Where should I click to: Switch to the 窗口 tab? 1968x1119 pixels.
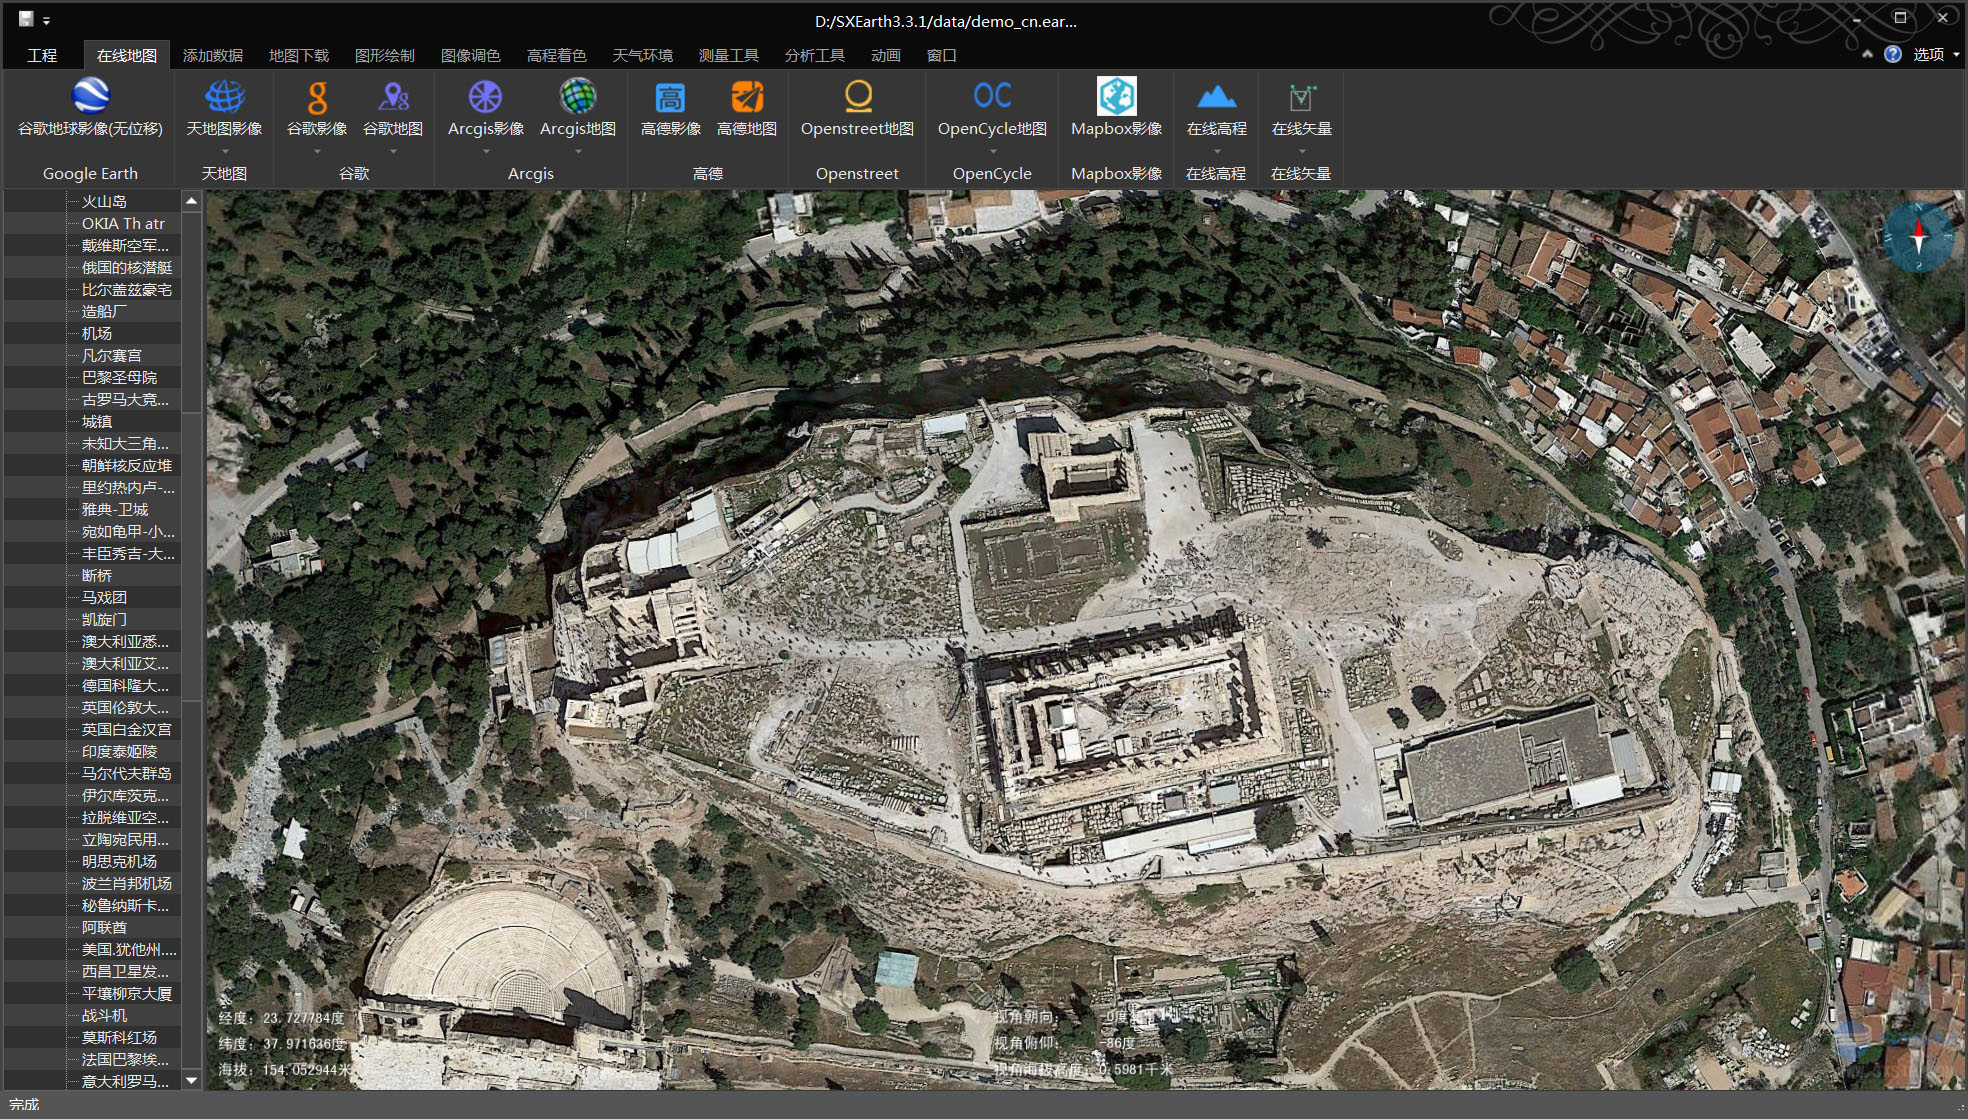coord(942,55)
